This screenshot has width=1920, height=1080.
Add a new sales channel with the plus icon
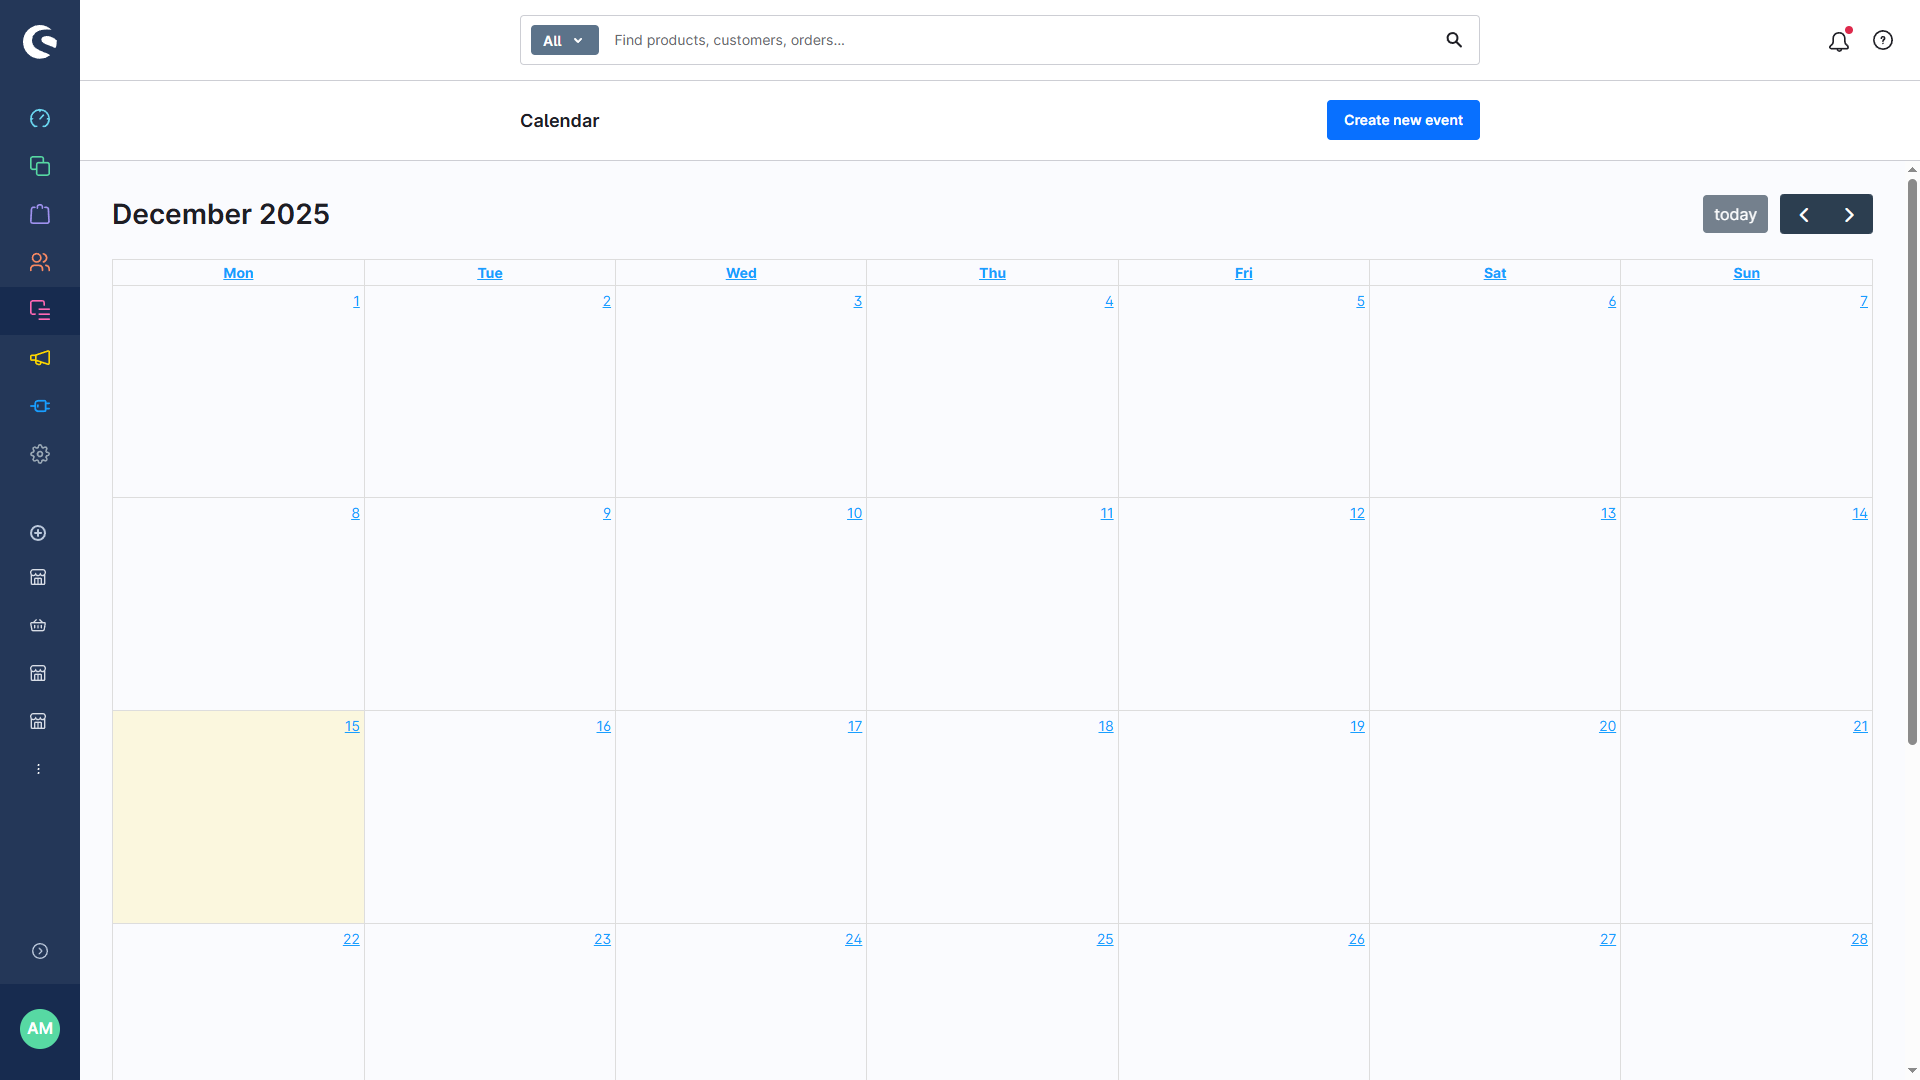pos(38,533)
